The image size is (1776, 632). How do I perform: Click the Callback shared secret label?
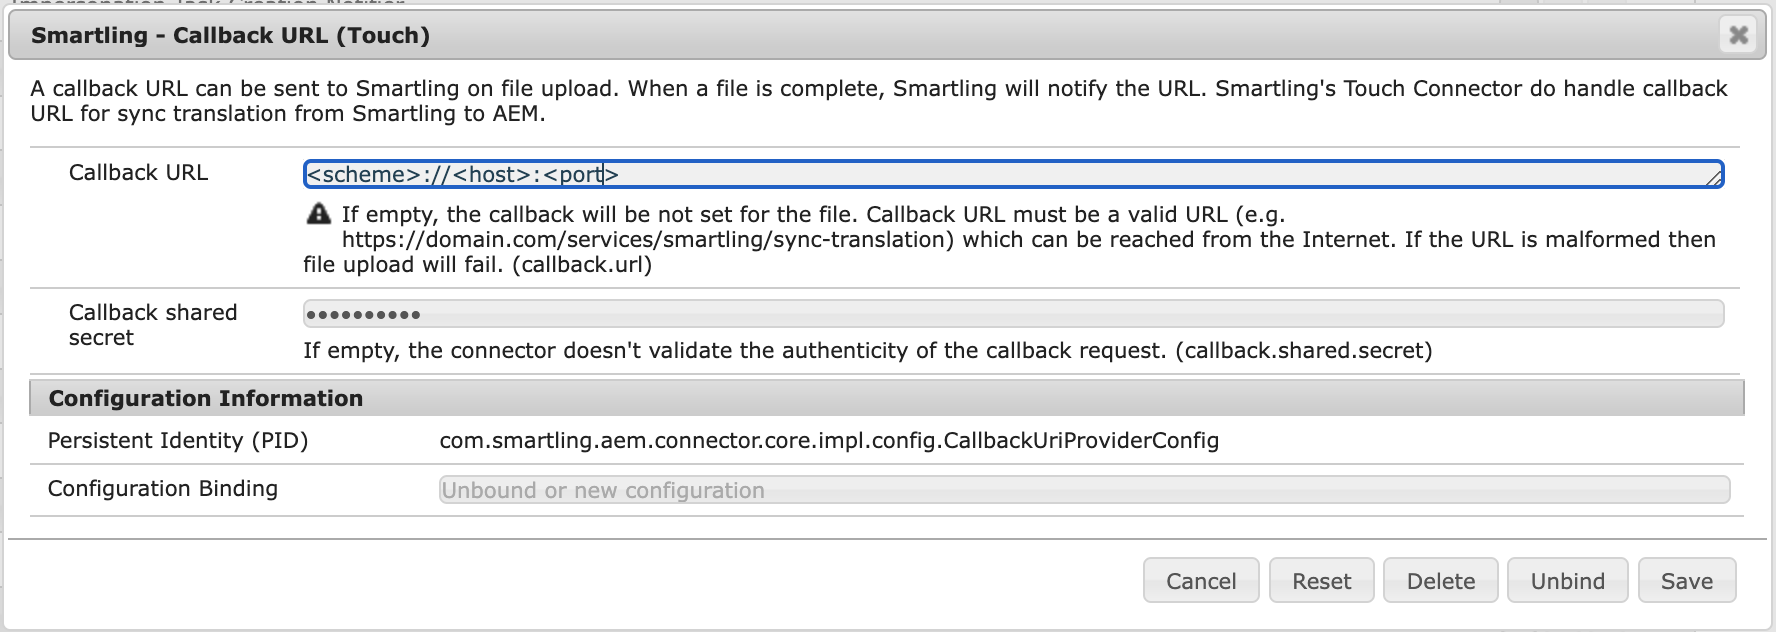(x=153, y=325)
